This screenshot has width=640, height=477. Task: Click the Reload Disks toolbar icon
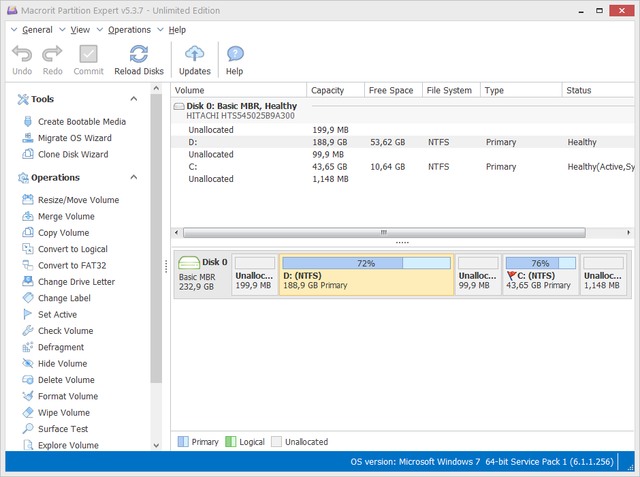click(x=139, y=59)
